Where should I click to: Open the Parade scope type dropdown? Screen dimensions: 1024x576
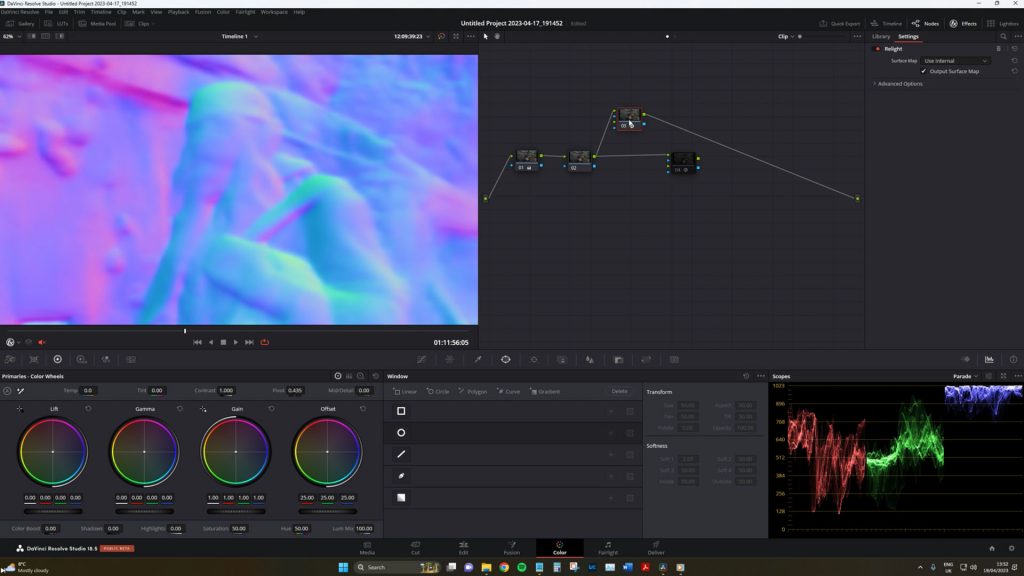(x=965, y=376)
